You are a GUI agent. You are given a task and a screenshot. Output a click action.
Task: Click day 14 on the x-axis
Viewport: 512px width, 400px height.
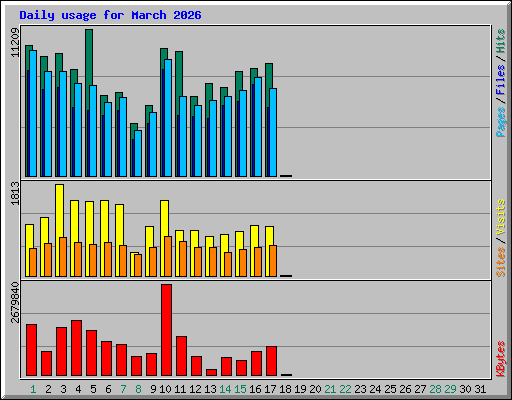225,389
